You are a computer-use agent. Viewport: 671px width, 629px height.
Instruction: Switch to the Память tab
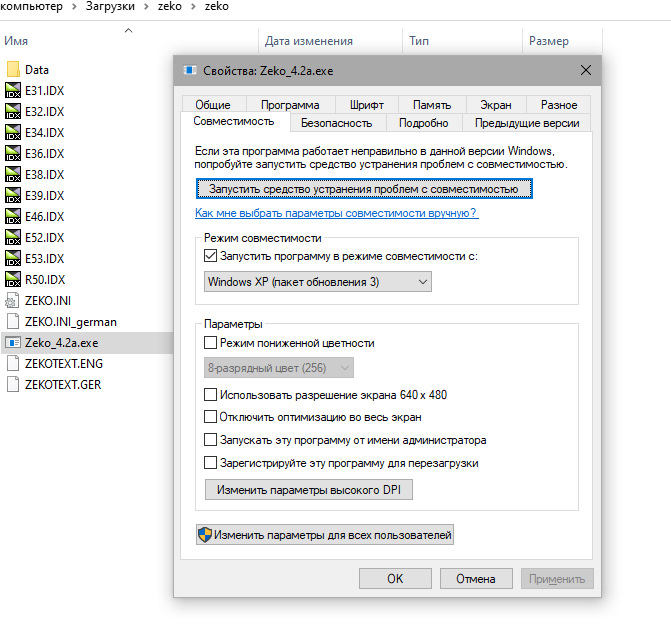click(x=432, y=105)
